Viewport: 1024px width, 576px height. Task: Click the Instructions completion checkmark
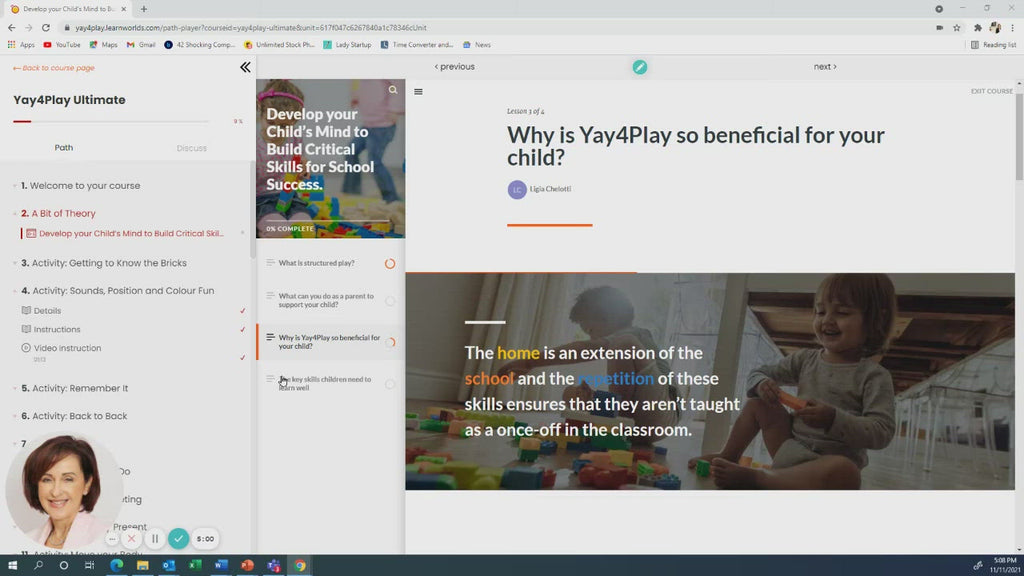[x=242, y=330]
